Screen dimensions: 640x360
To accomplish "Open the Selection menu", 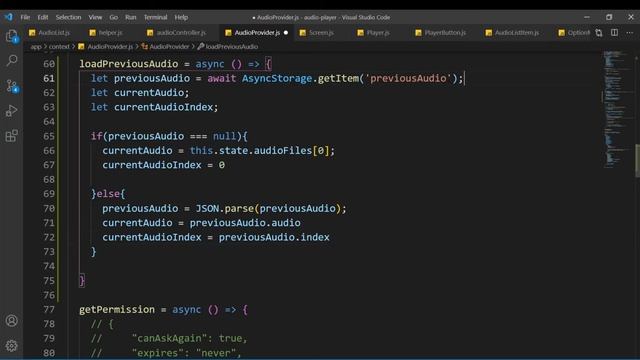I will click(68, 17).
